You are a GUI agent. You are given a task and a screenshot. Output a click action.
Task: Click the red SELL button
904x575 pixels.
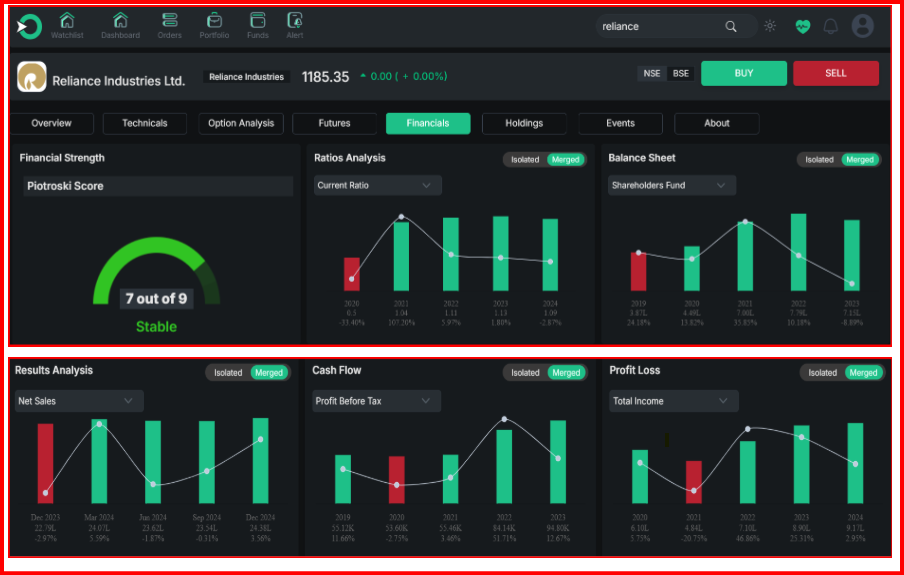point(836,73)
